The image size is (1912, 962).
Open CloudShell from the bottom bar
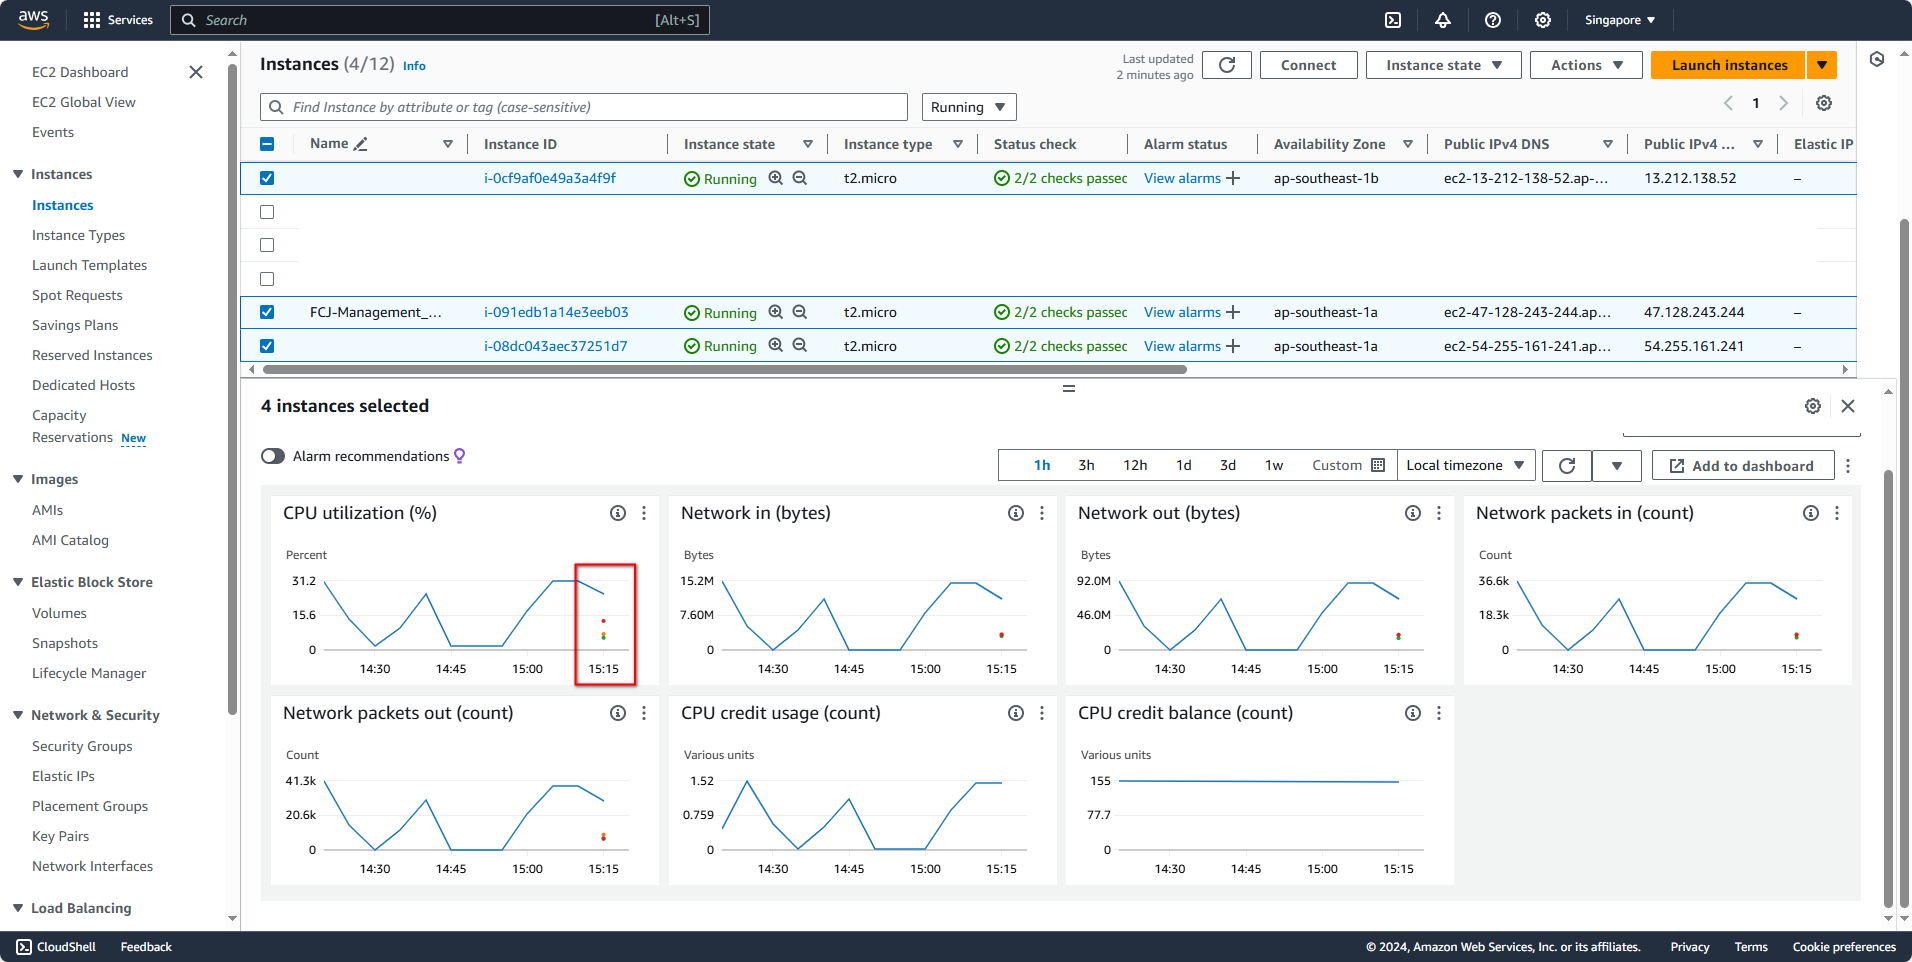coord(55,946)
